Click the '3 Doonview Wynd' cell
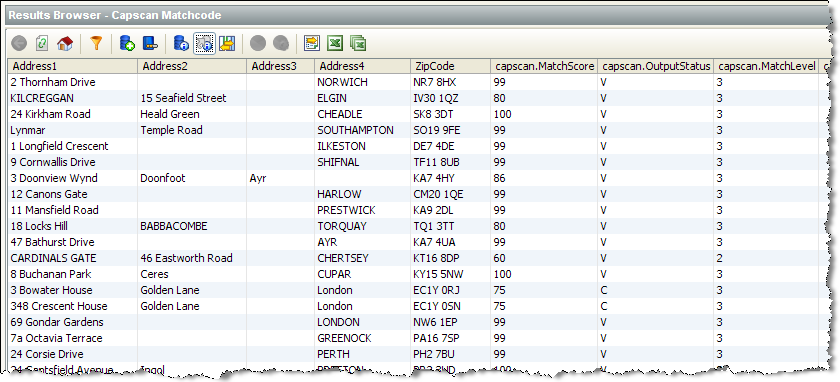Screen dimensions: 840x382 click(73, 178)
